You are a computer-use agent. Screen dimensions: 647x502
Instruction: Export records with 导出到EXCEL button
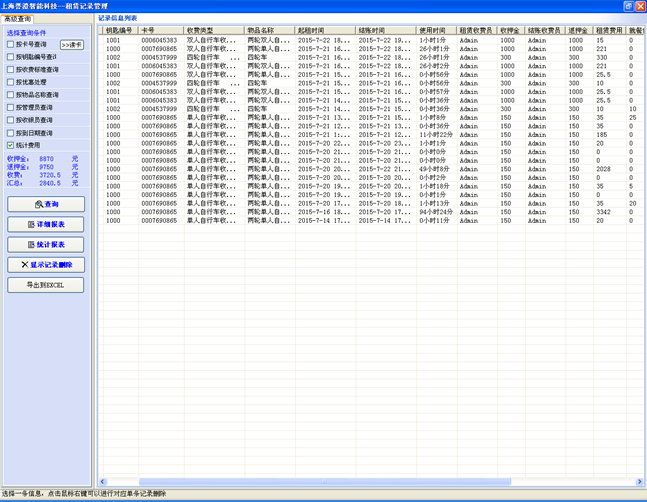(x=46, y=285)
